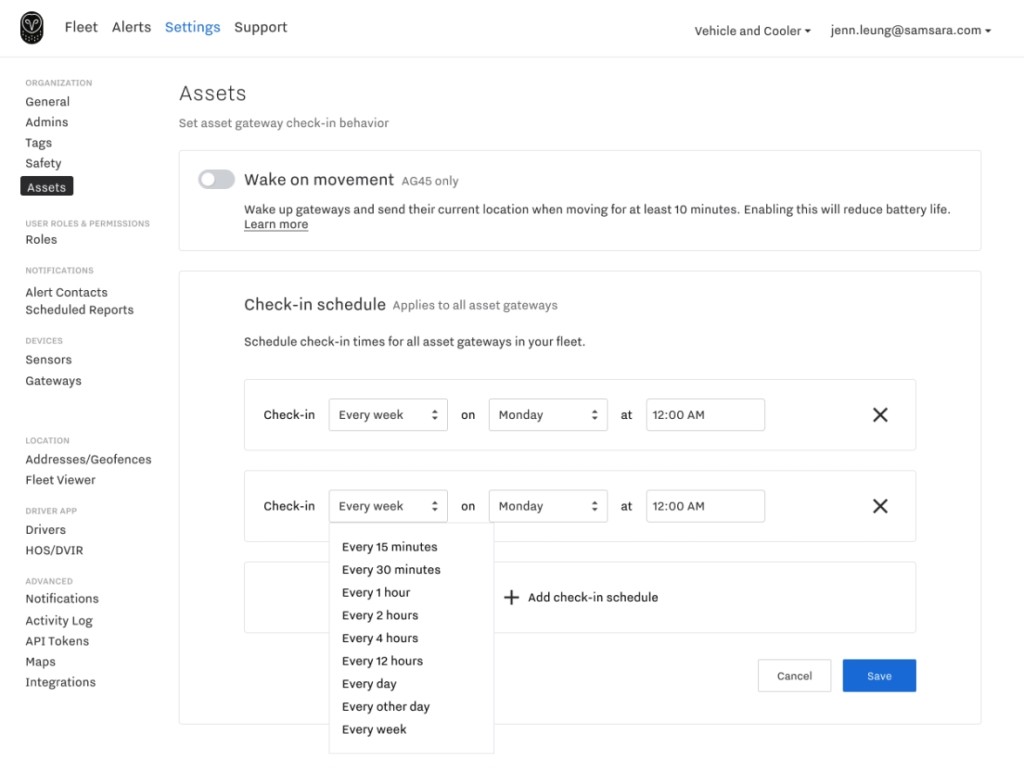Delete the second check-in schedule row
The width and height of the screenshot is (1024, 784).
(880, 506)
